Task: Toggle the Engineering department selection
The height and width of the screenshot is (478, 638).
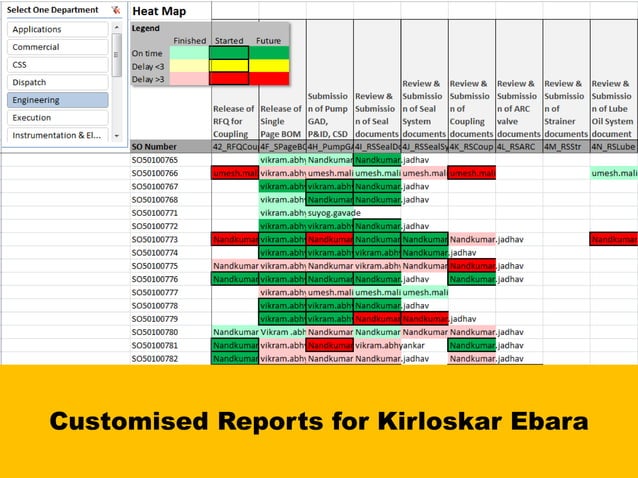Action: click(x=58, y=100)
